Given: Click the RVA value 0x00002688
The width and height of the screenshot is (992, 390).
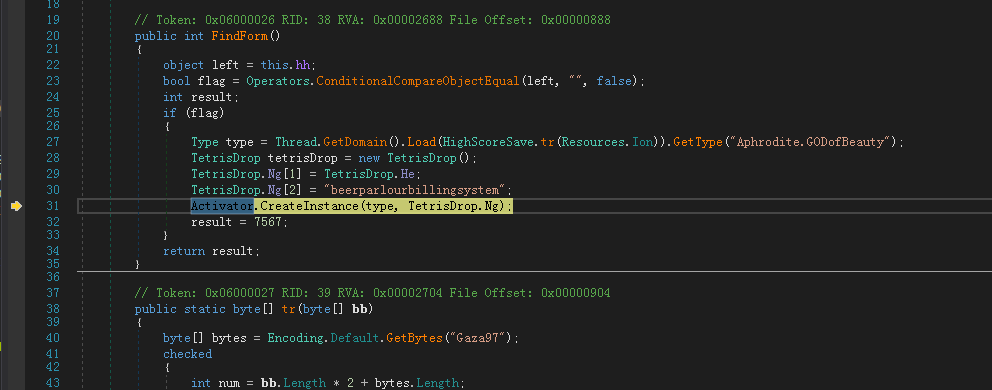Looking at the screenshot, I should tap(407, 20).
